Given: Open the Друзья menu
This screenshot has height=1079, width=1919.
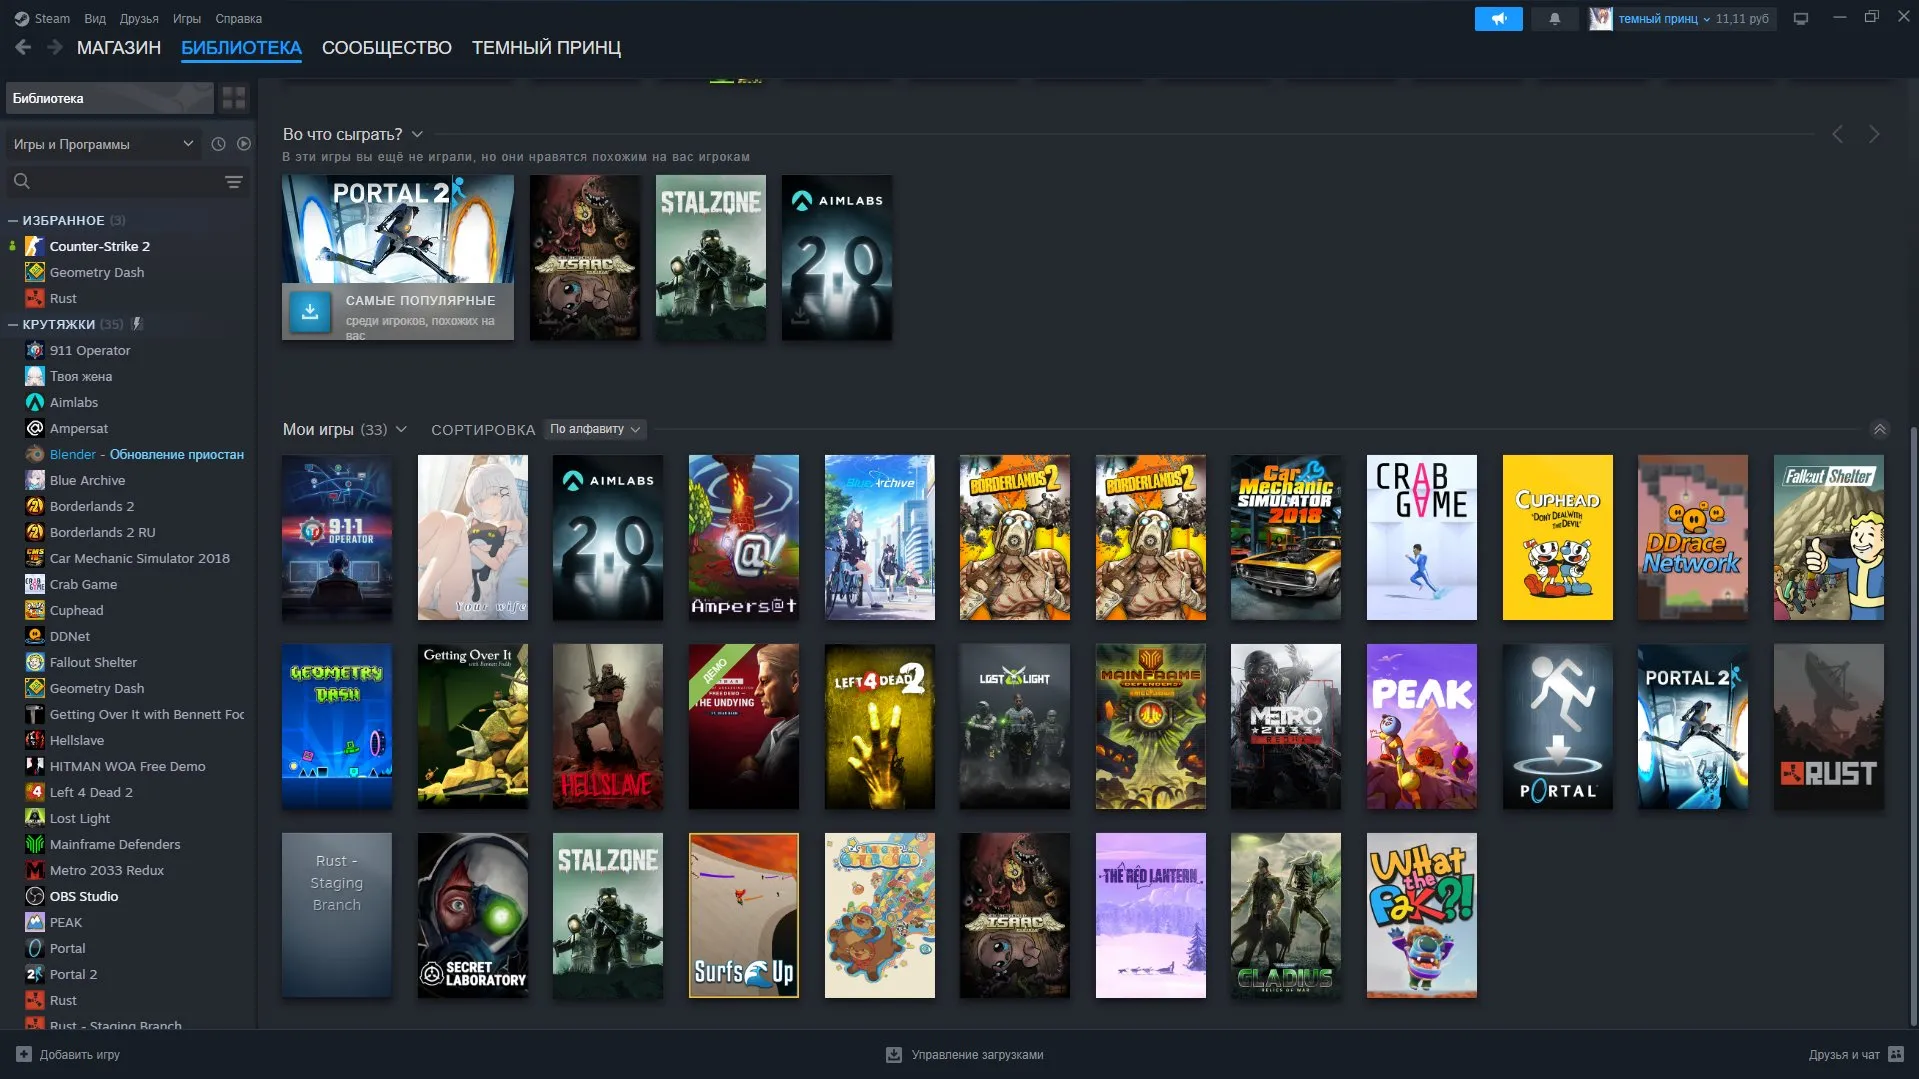Looking at the screenshot, I should click(x=139, y=19).
